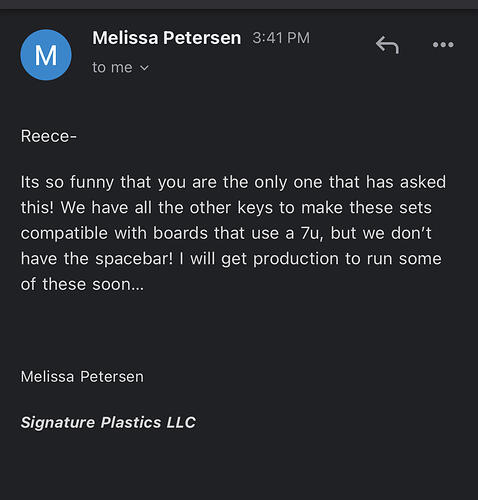Click the 'to me' recipient label
This screenshot has height=500, width=478.
tap(112, 67)
